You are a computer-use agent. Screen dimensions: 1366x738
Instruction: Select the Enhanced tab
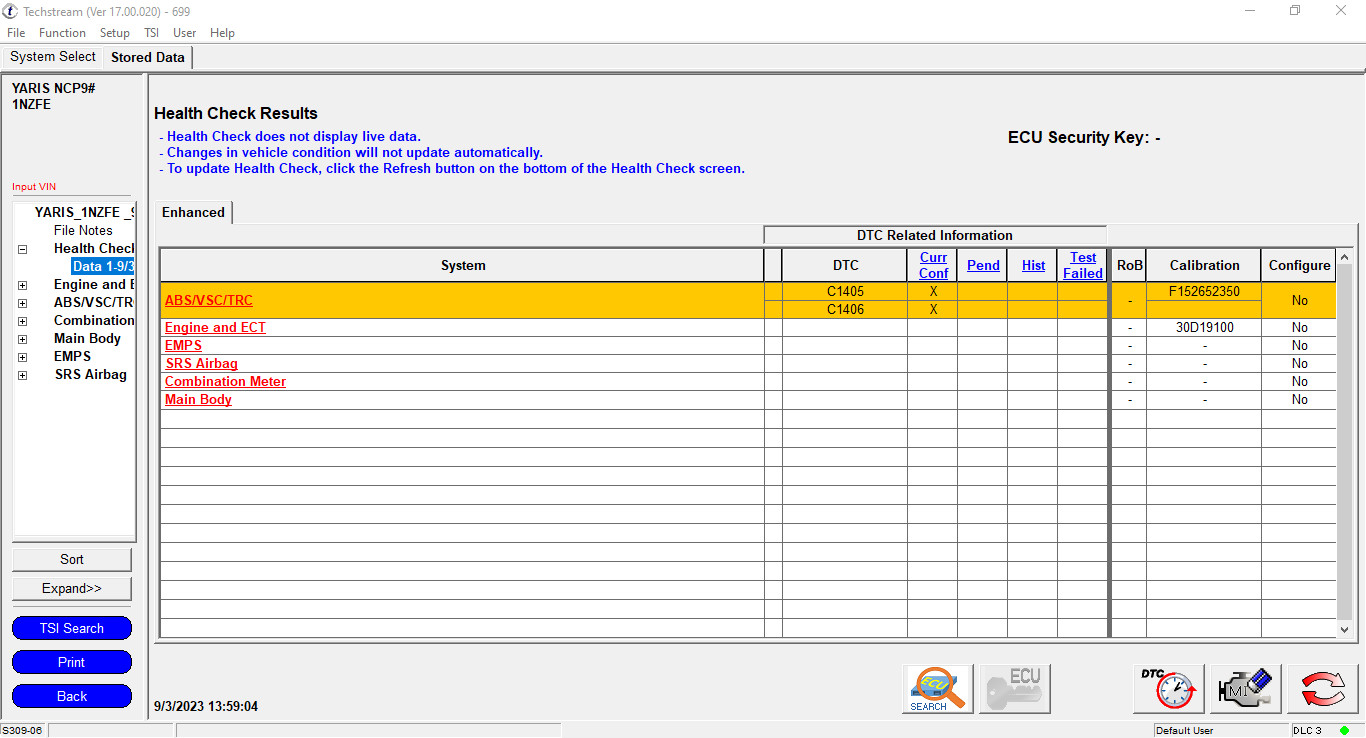coord(194,212)
